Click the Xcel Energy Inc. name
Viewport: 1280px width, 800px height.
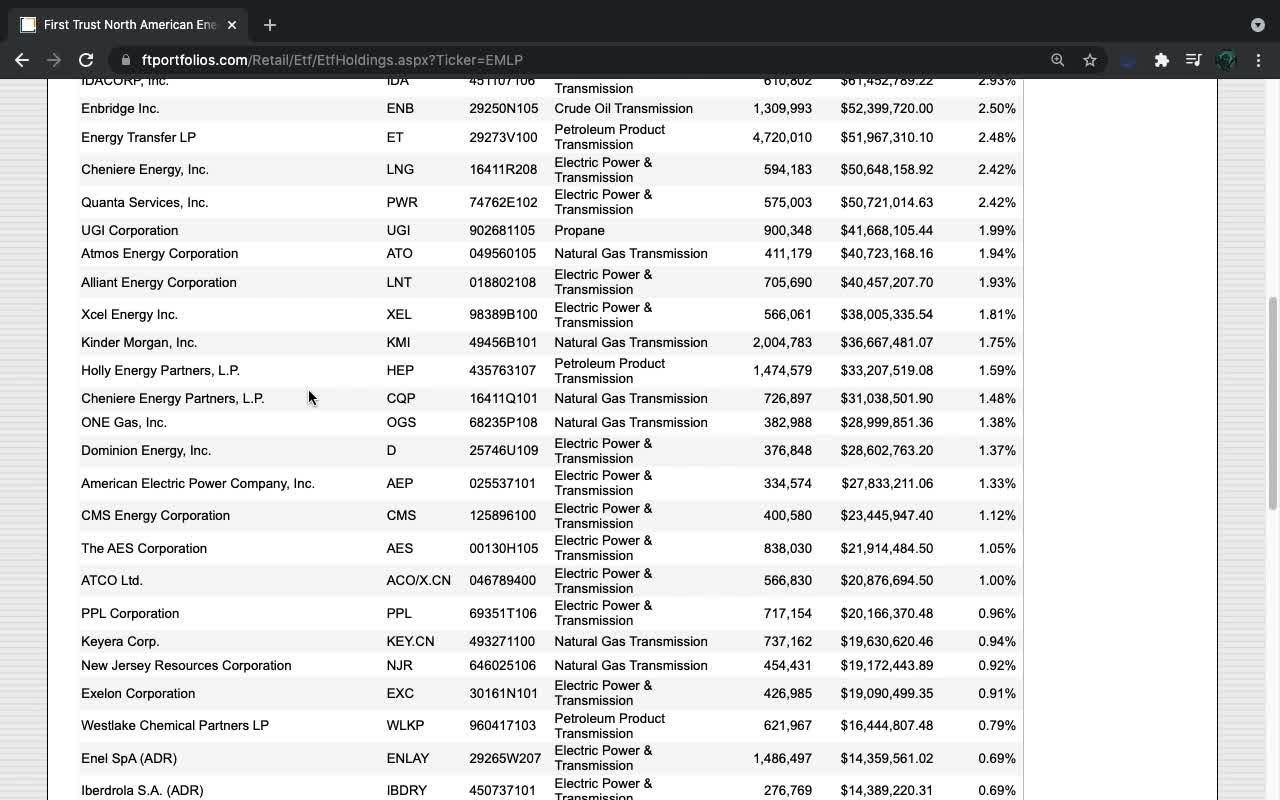click(x=129, y=314)
